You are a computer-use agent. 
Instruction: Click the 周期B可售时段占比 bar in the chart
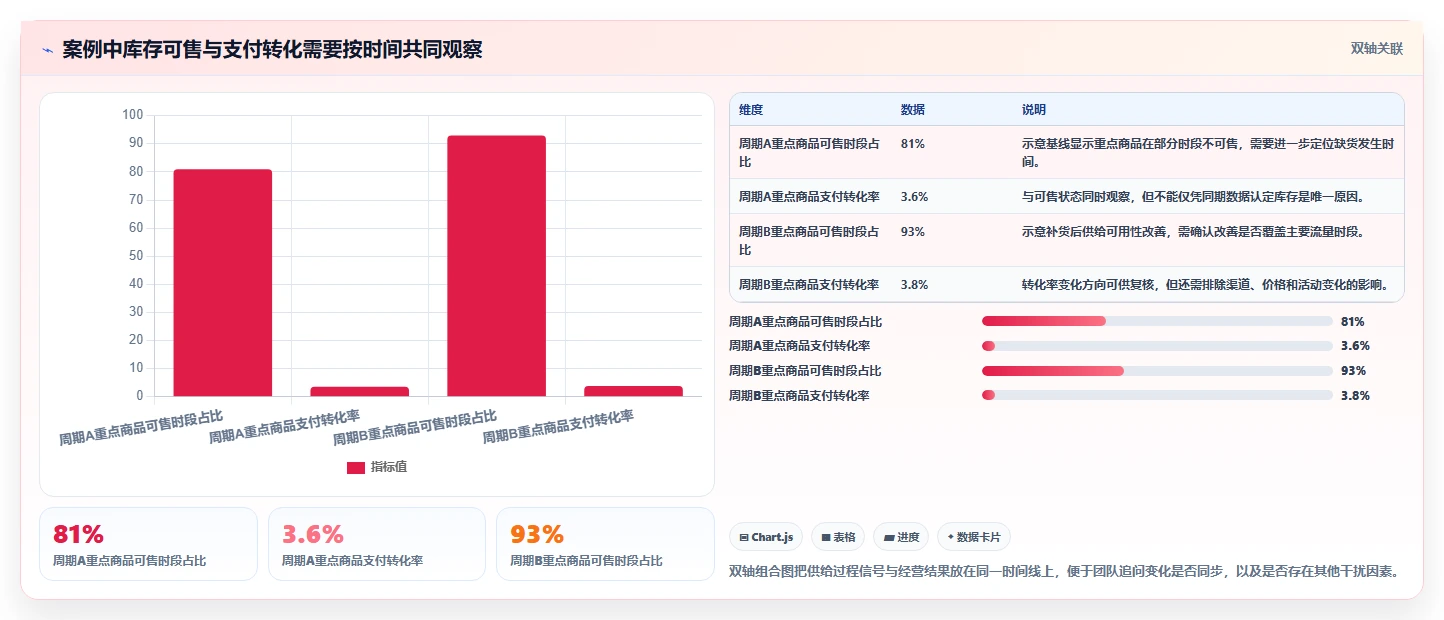coord(497,266)
